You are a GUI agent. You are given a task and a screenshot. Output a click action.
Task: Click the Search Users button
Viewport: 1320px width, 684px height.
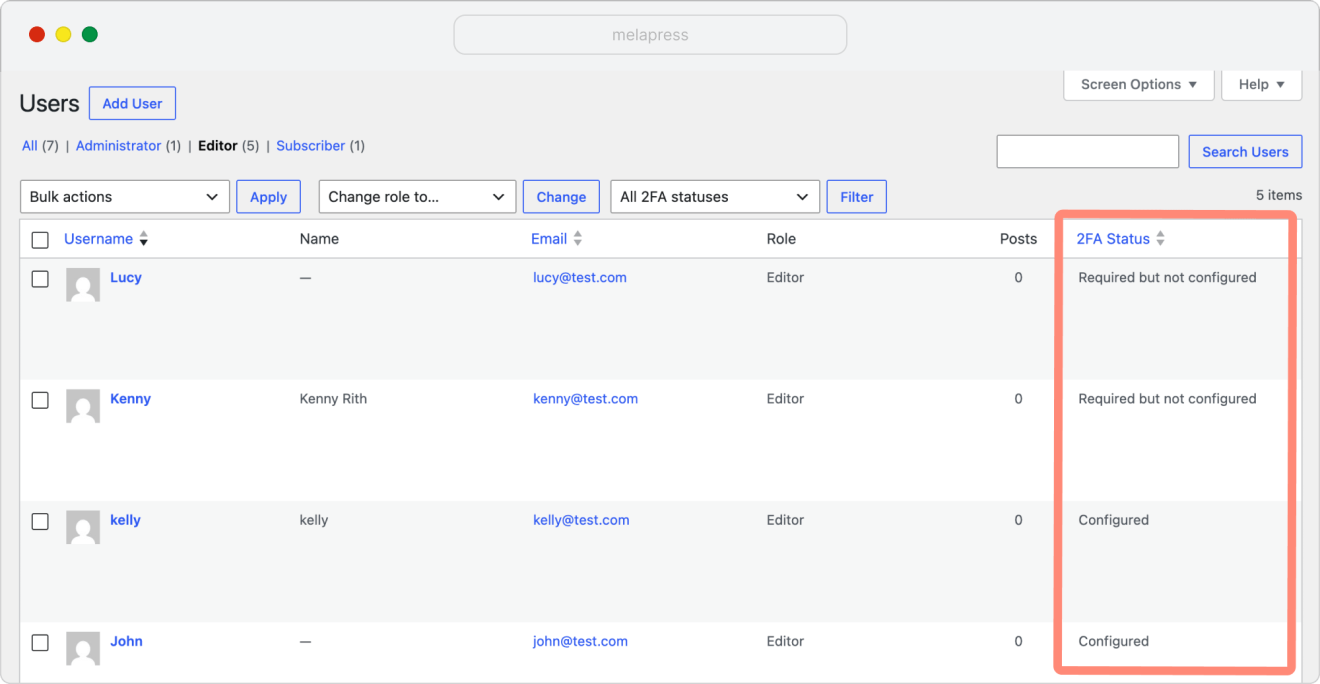click(1245, 152)
